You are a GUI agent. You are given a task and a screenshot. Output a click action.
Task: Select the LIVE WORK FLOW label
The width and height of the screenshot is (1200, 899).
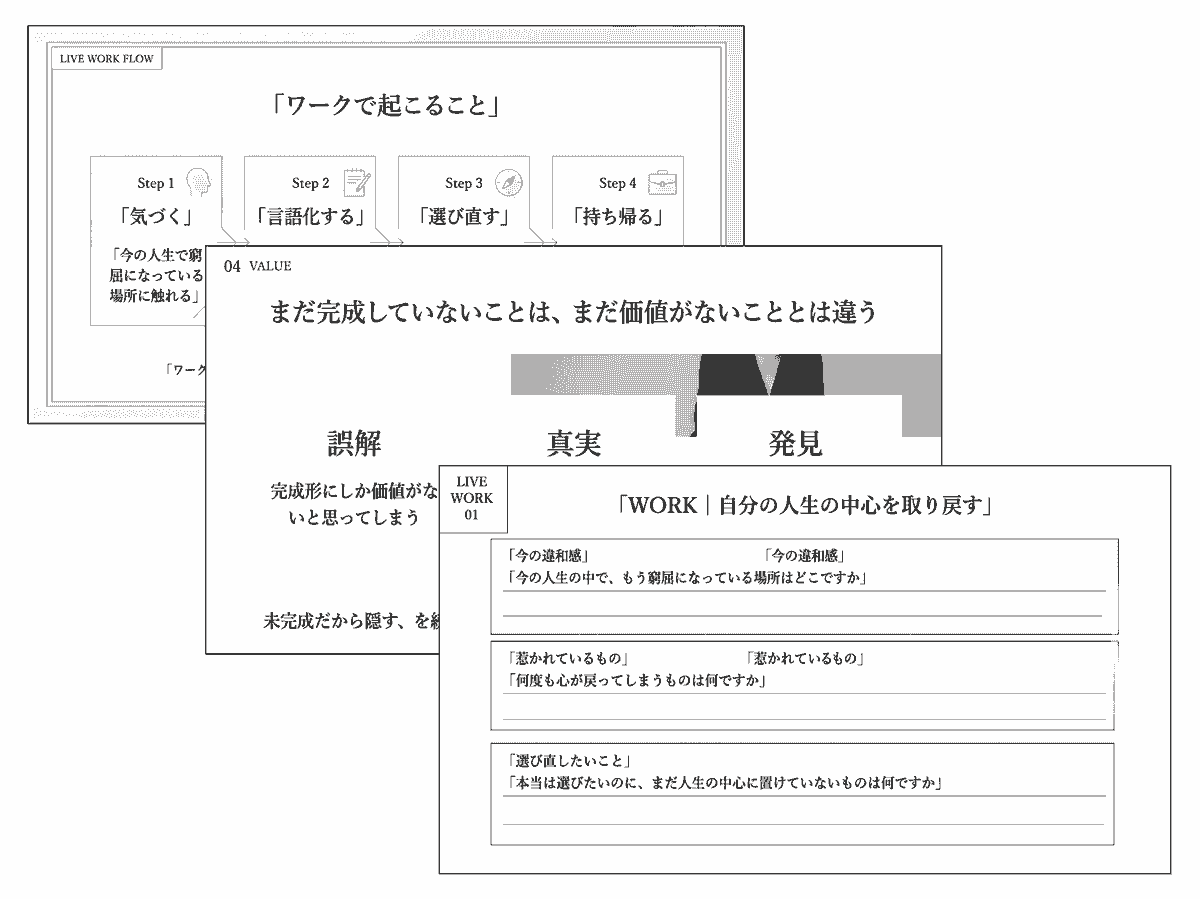pos(107,58)
